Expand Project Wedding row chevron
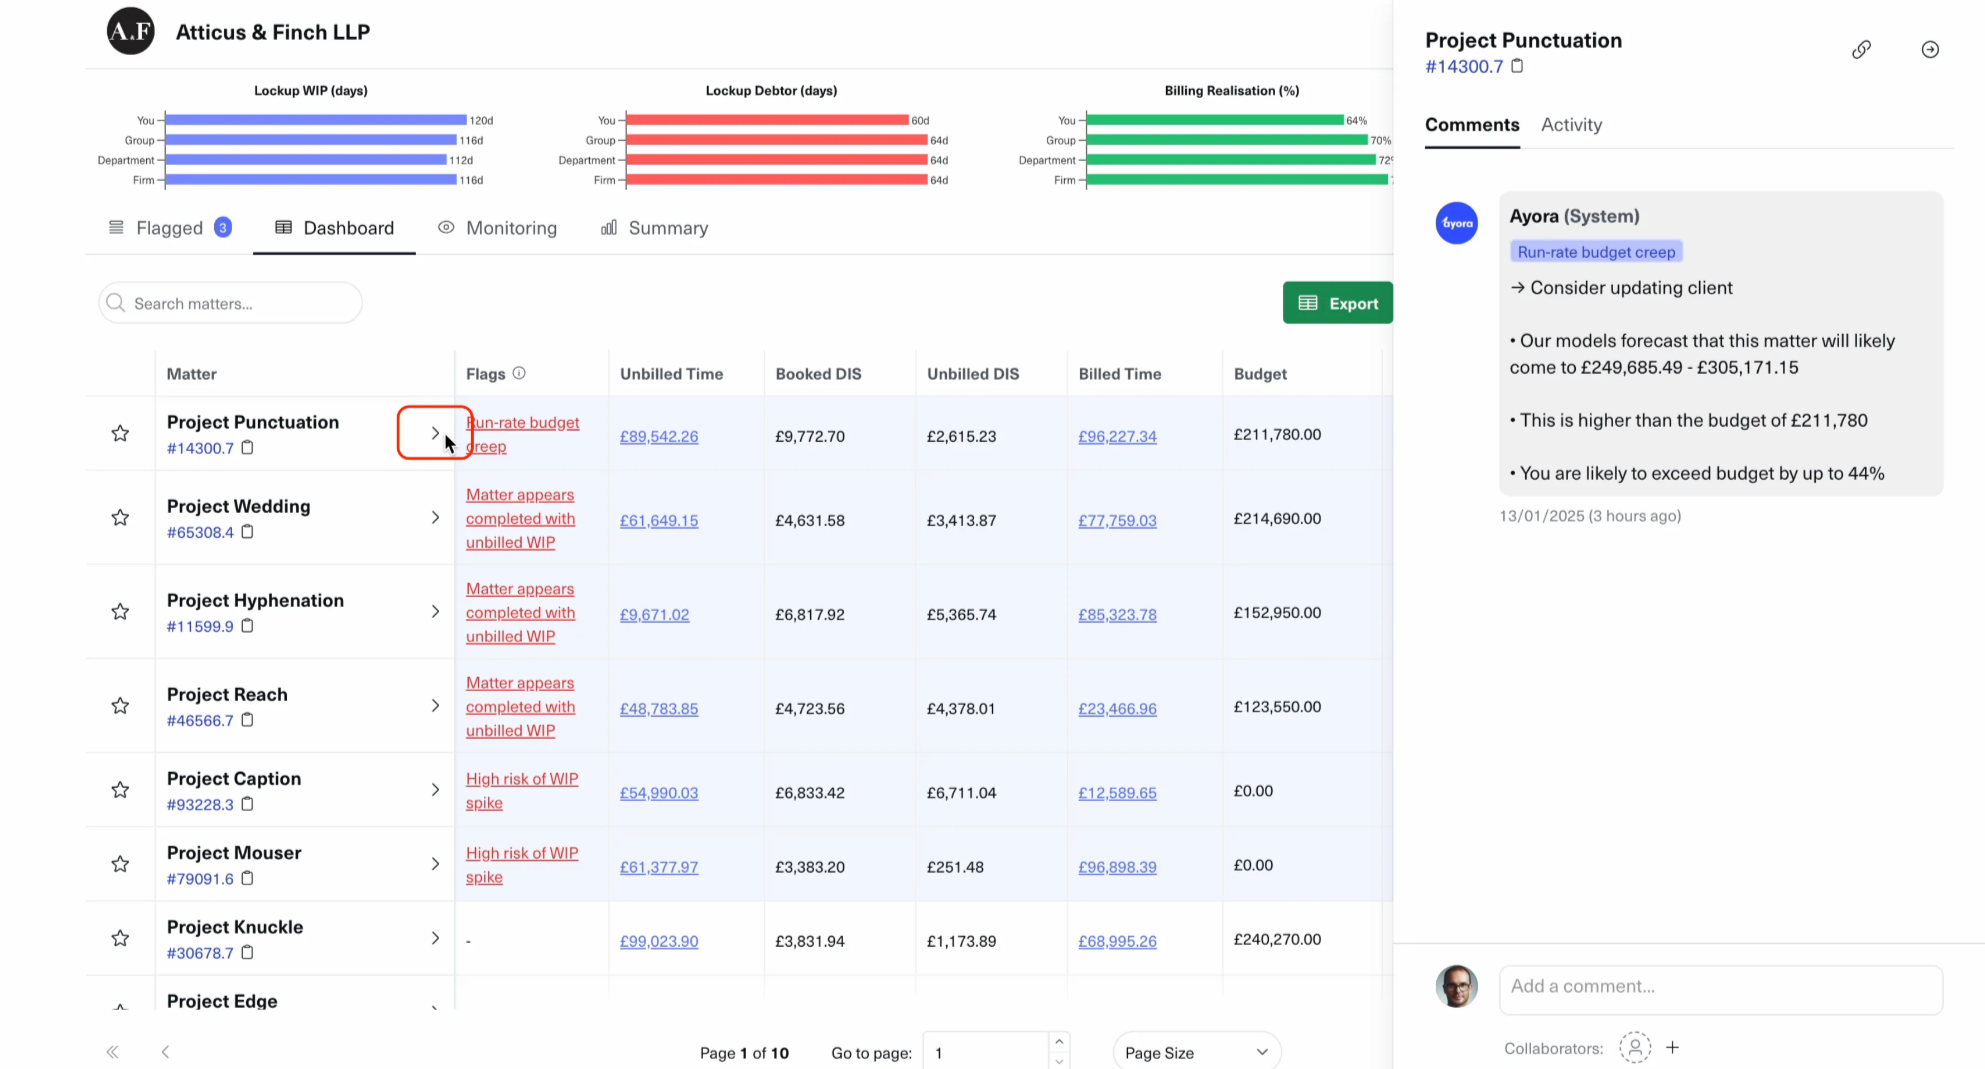The image size is (1985, 1069). pos(435,517)
